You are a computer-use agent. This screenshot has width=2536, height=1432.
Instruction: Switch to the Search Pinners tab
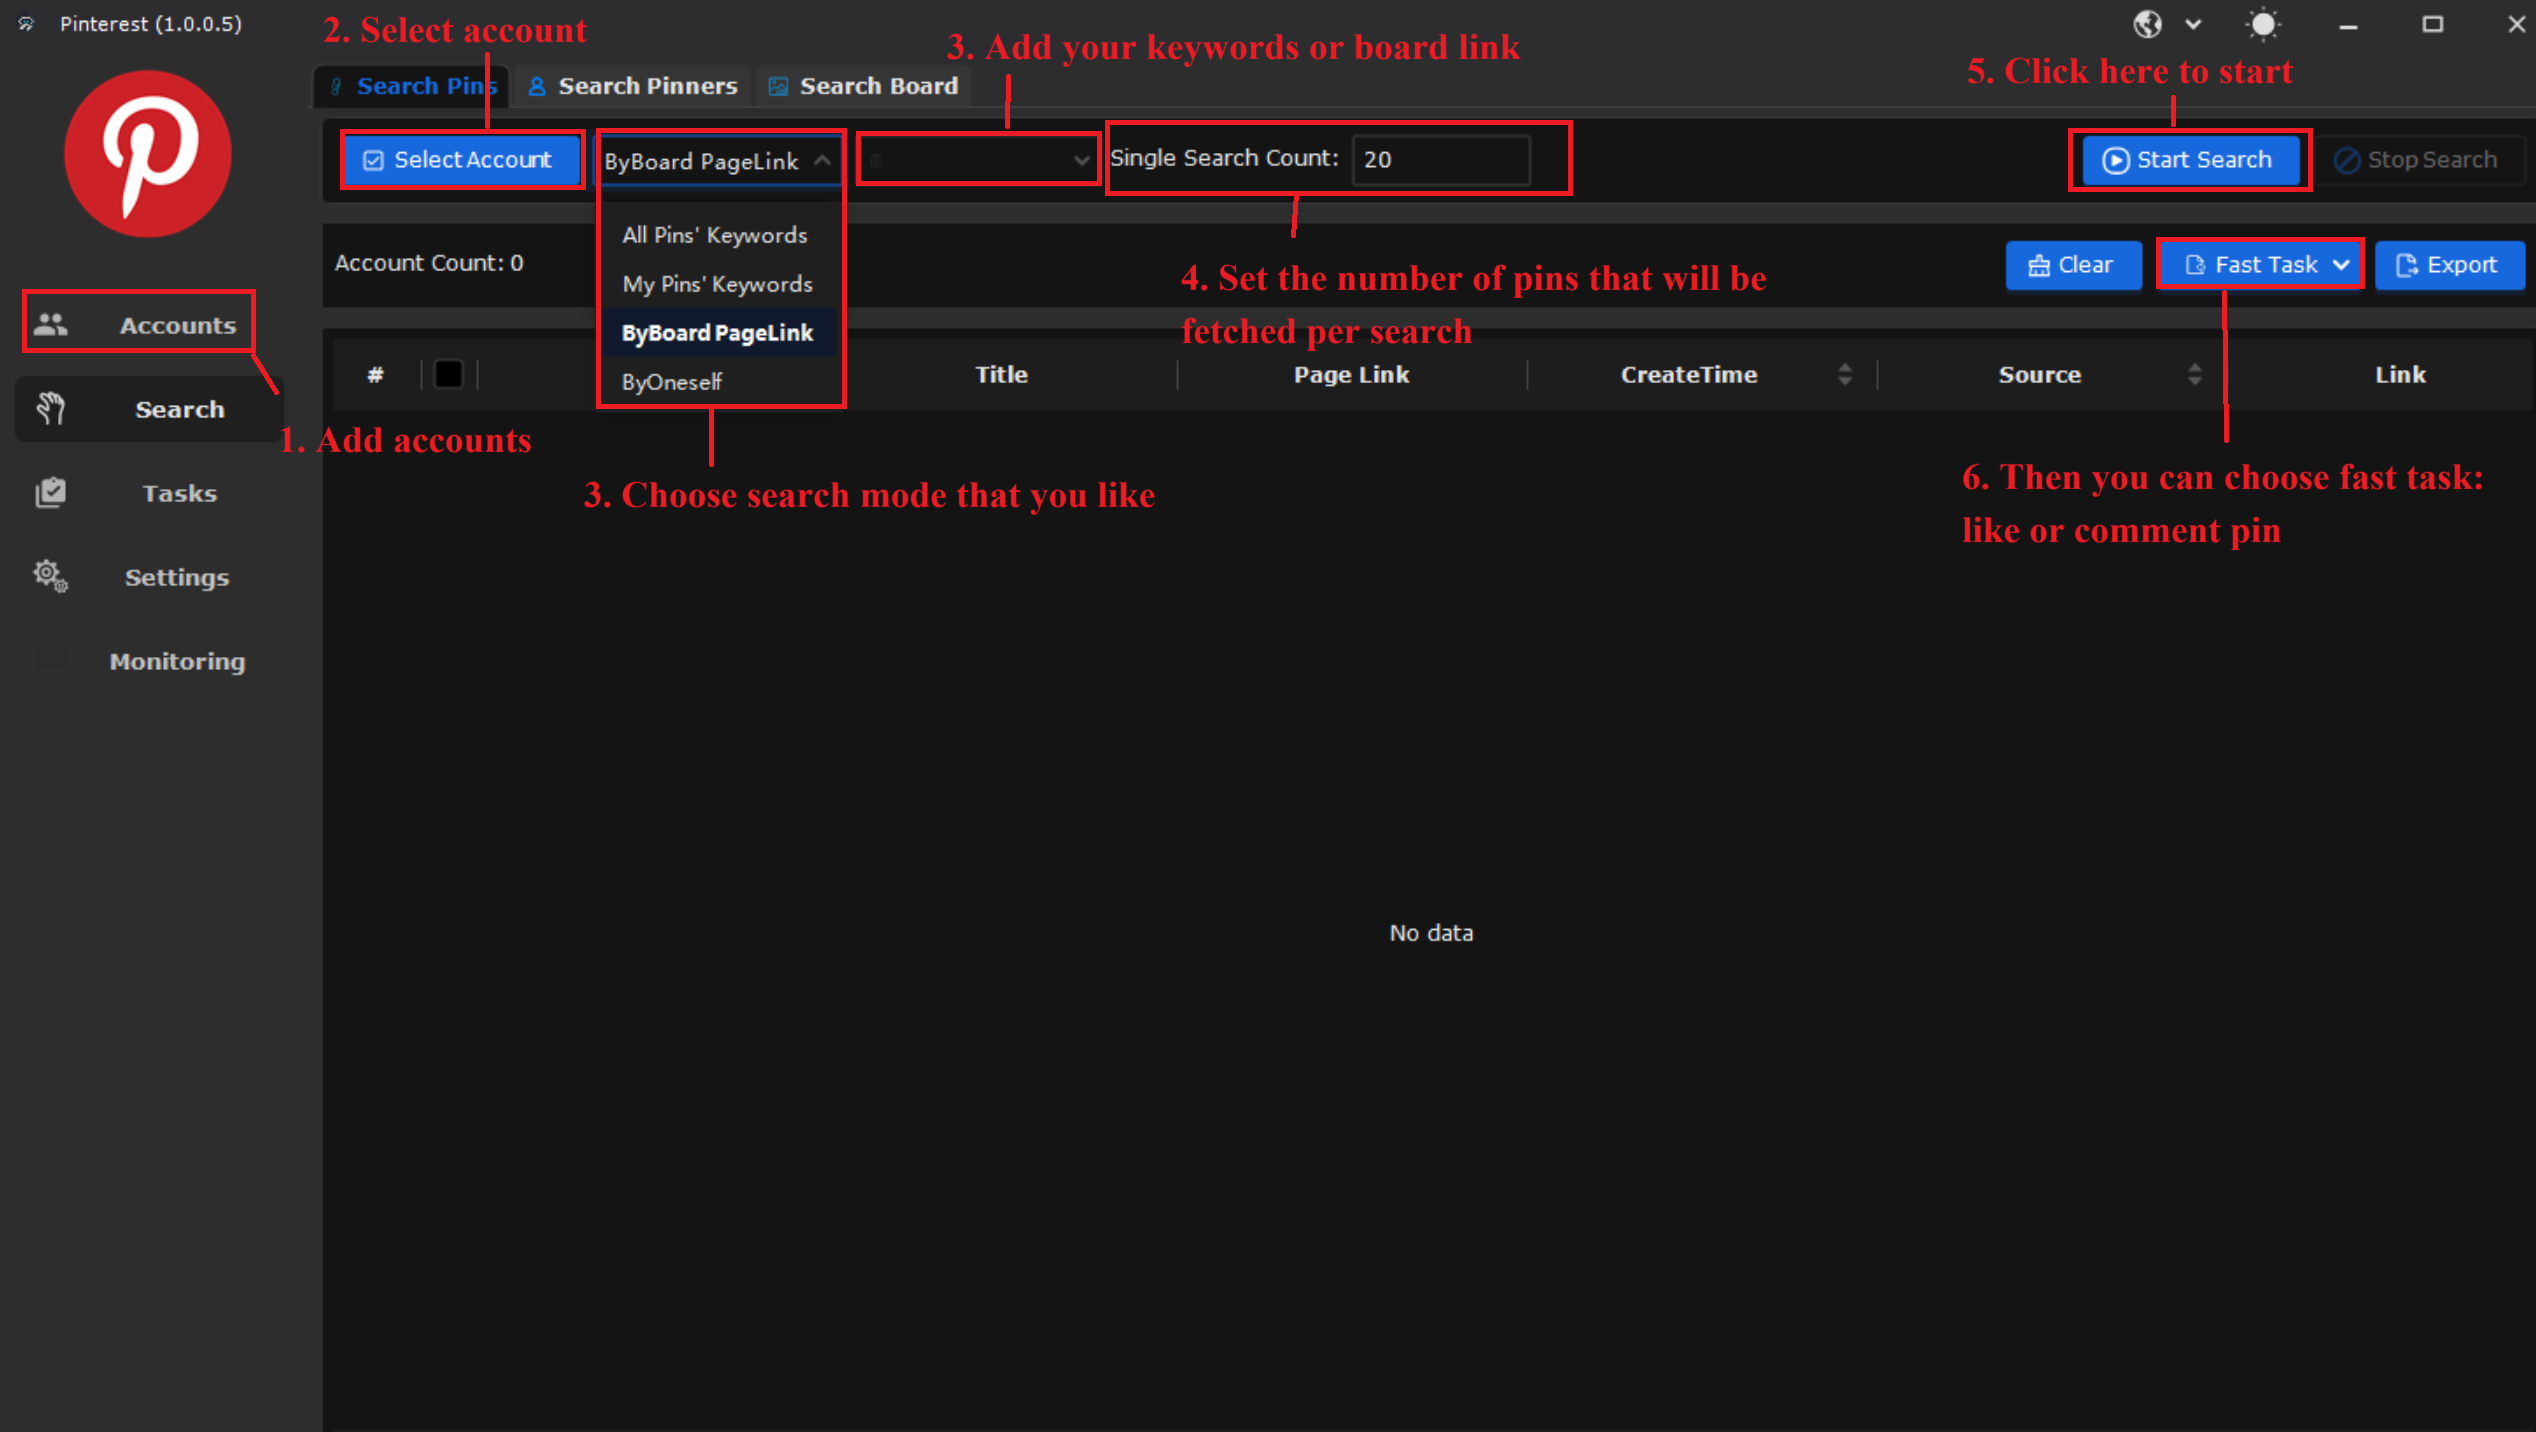pyautogui.click(x=634, y=86)
